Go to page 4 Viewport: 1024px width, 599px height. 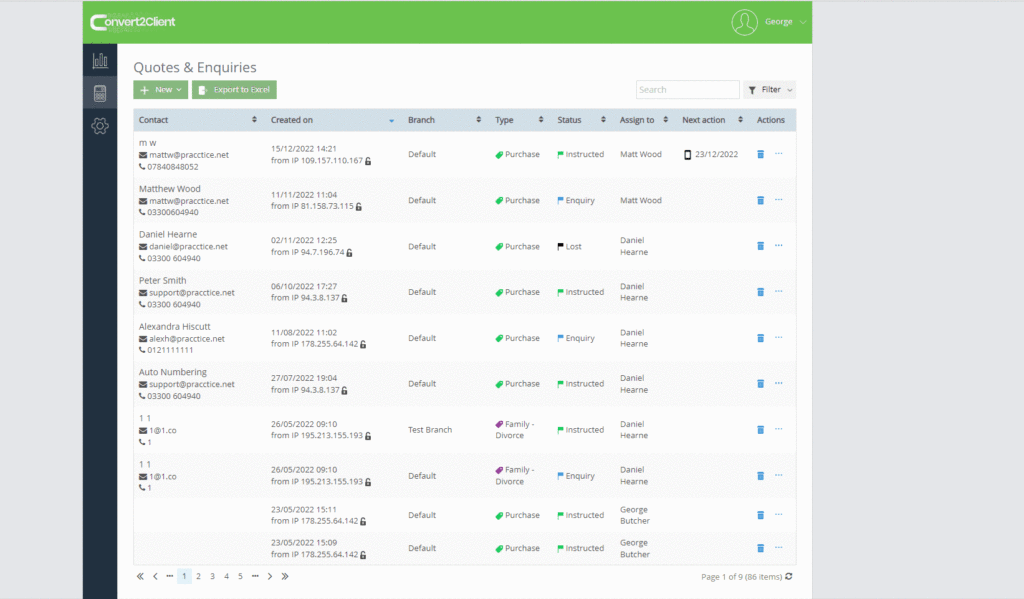click(x=227, y=576)
